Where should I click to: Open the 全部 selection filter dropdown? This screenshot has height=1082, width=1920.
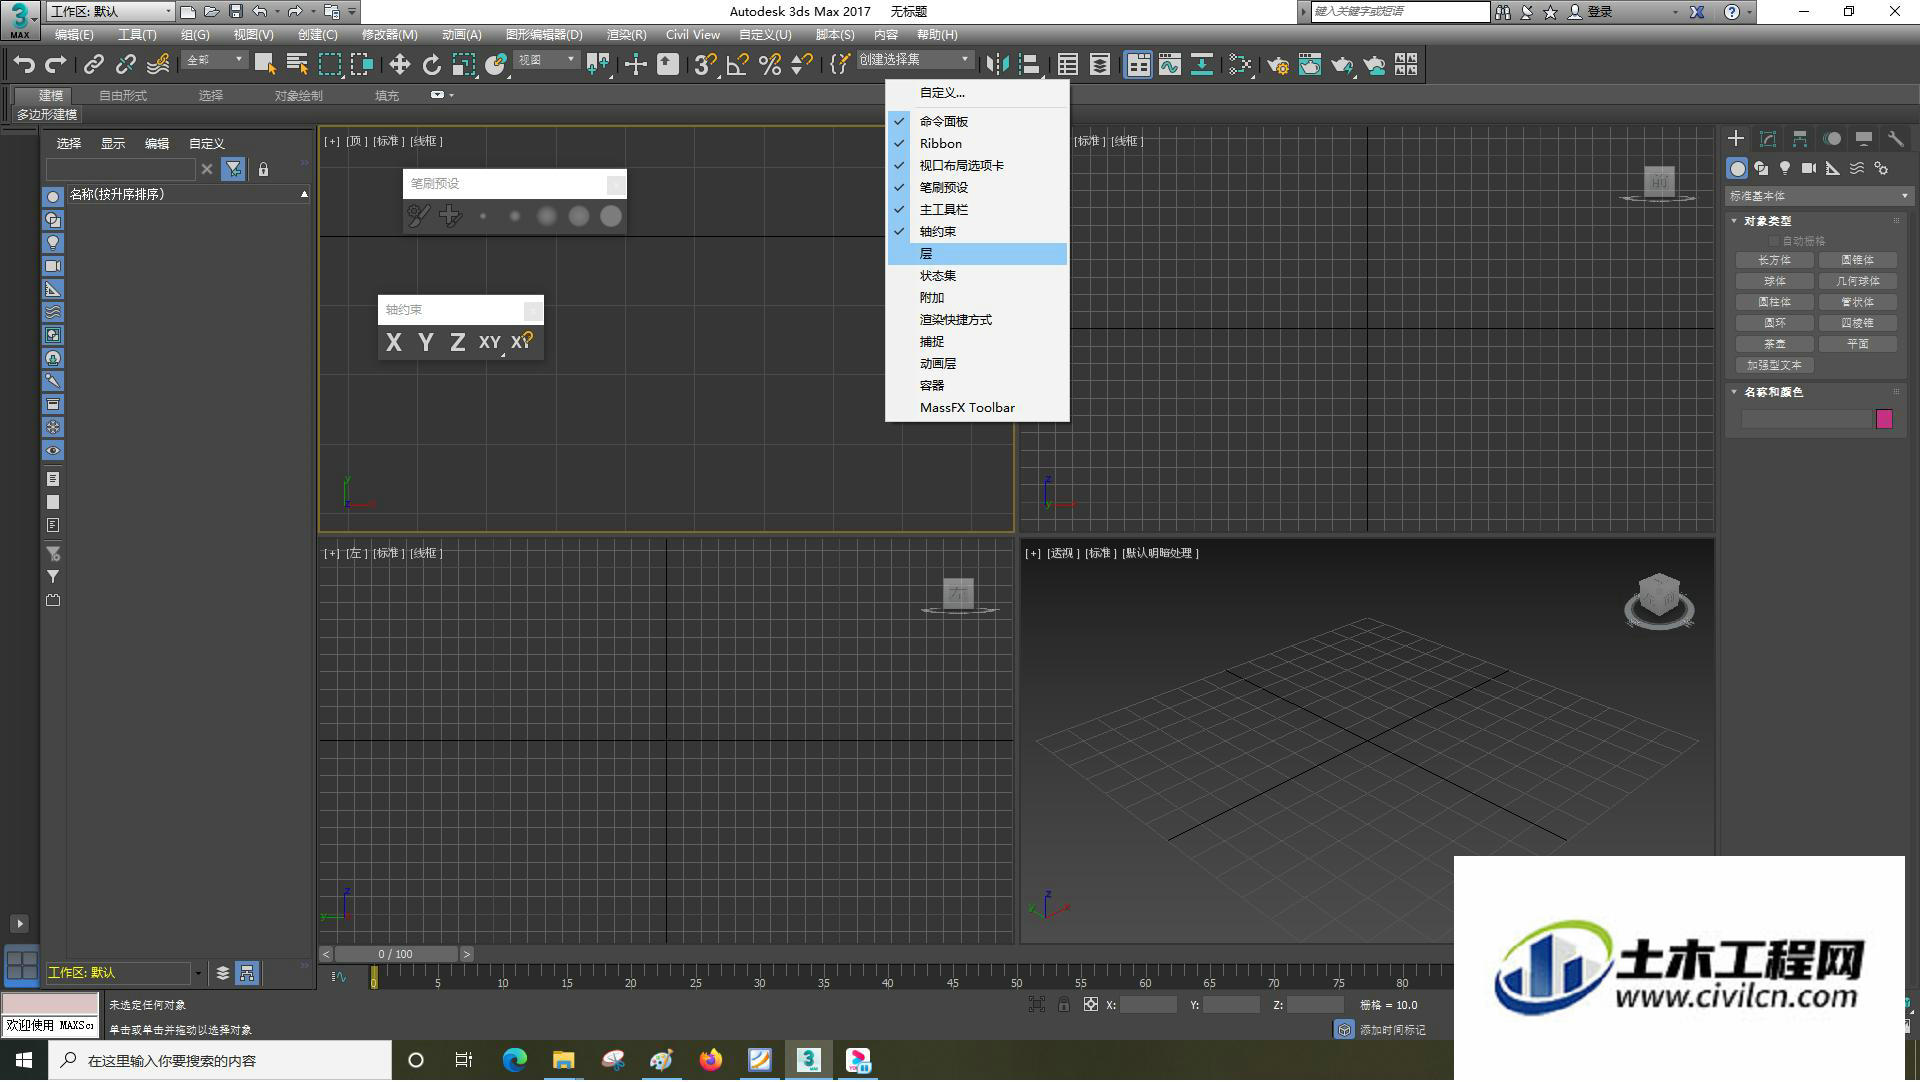[x=214, y=61]
